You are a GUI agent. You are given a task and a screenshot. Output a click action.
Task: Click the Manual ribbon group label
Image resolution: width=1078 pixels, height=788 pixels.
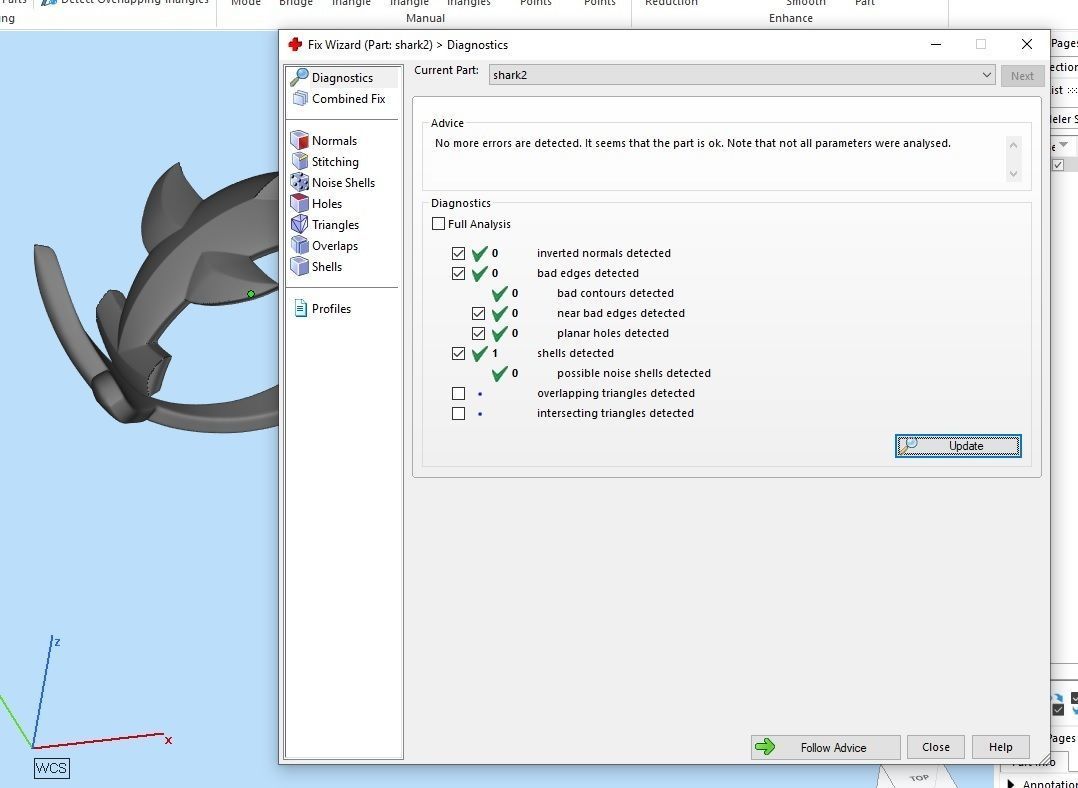425,18
